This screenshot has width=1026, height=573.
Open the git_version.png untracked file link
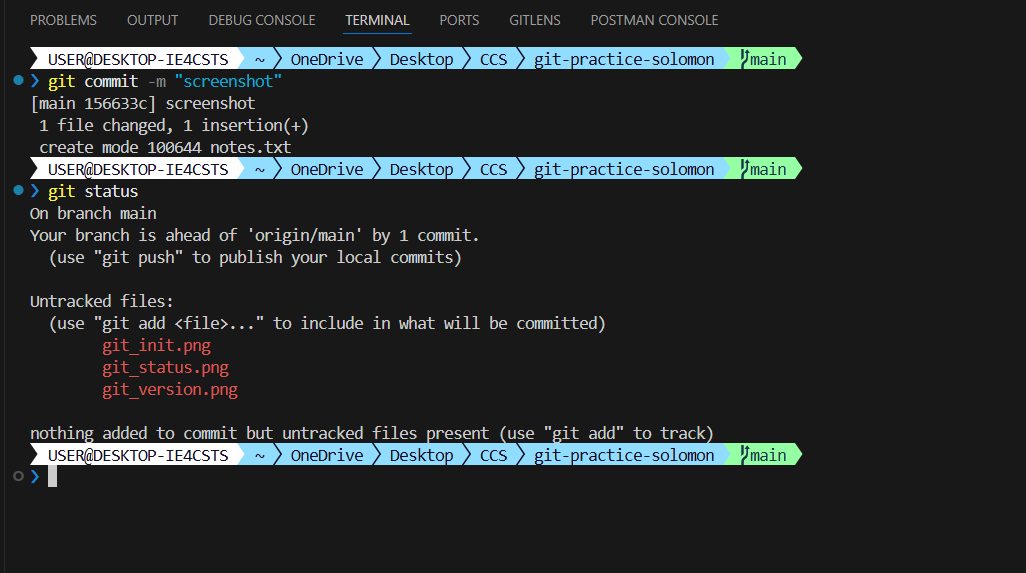click(169, 390)
